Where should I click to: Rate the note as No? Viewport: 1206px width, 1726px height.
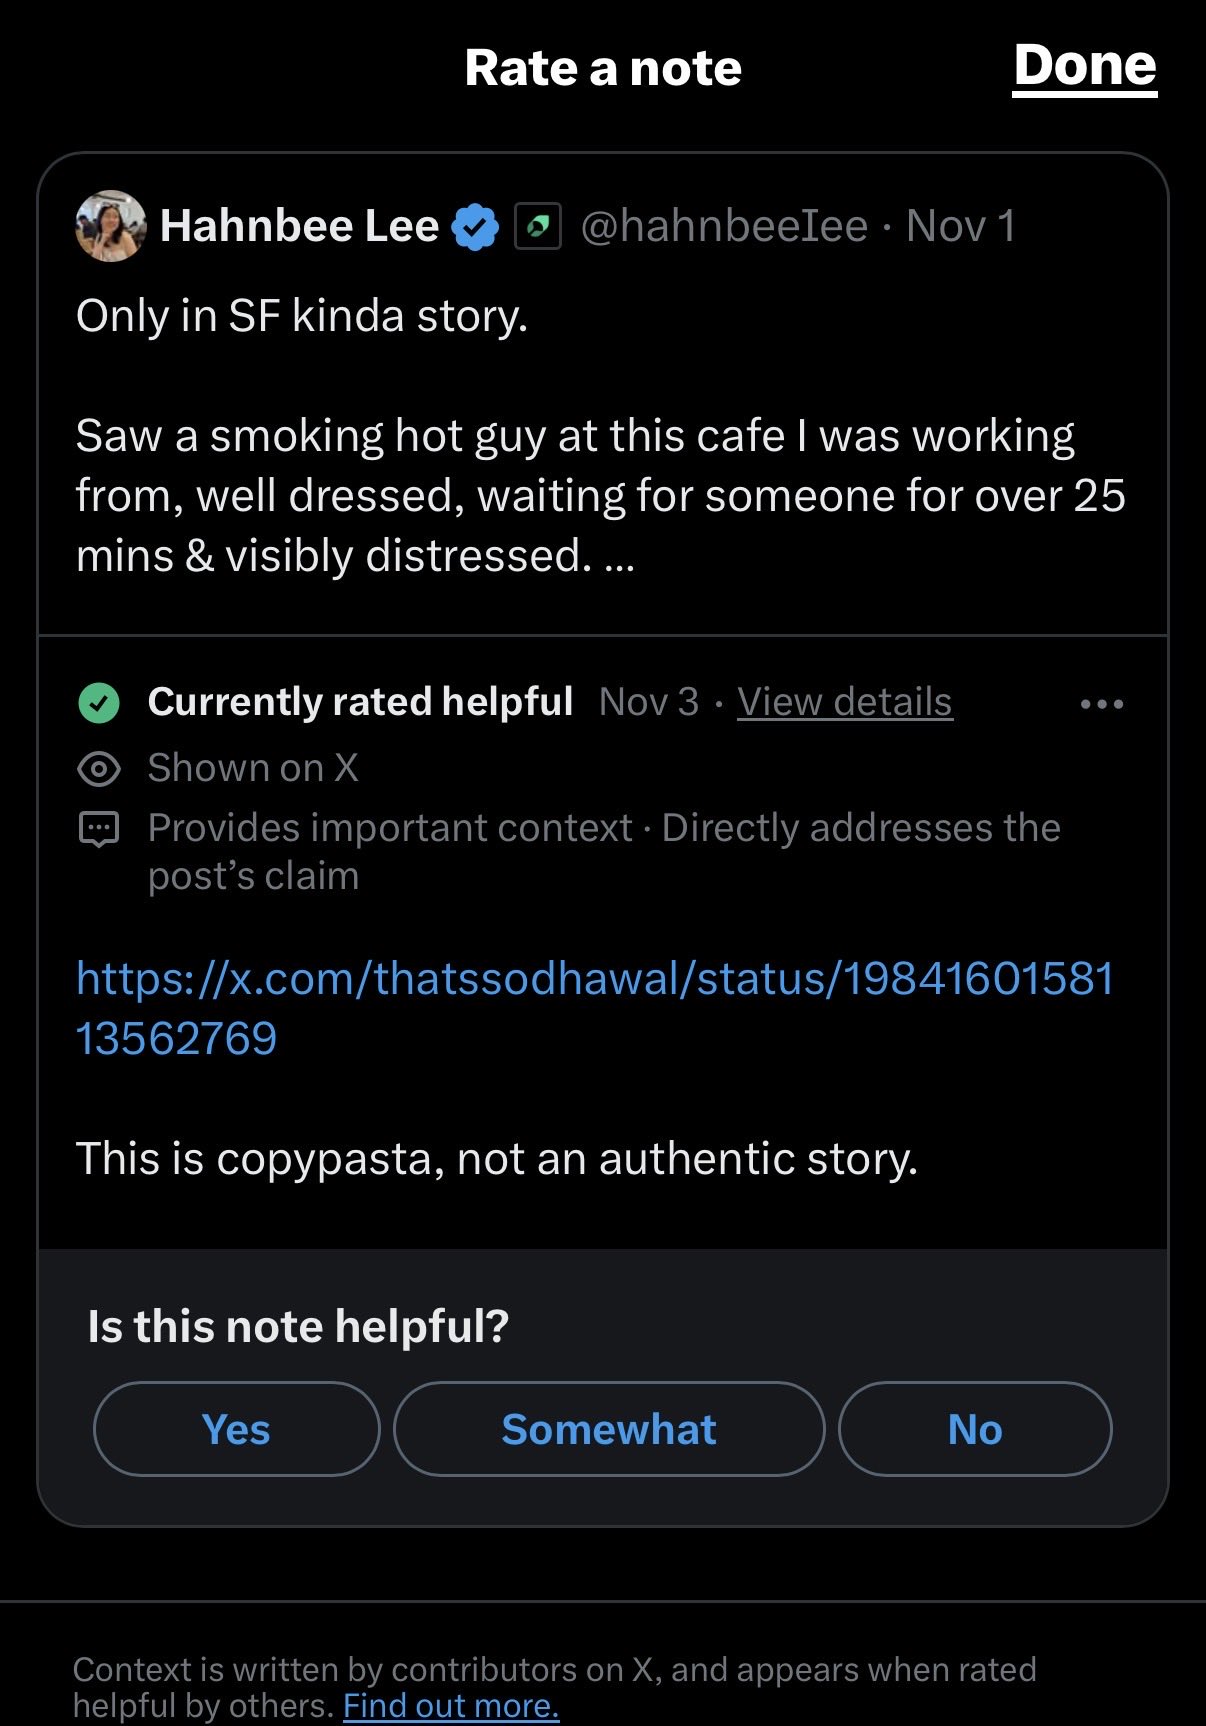pyautogui.click(x=974, y=1429)
